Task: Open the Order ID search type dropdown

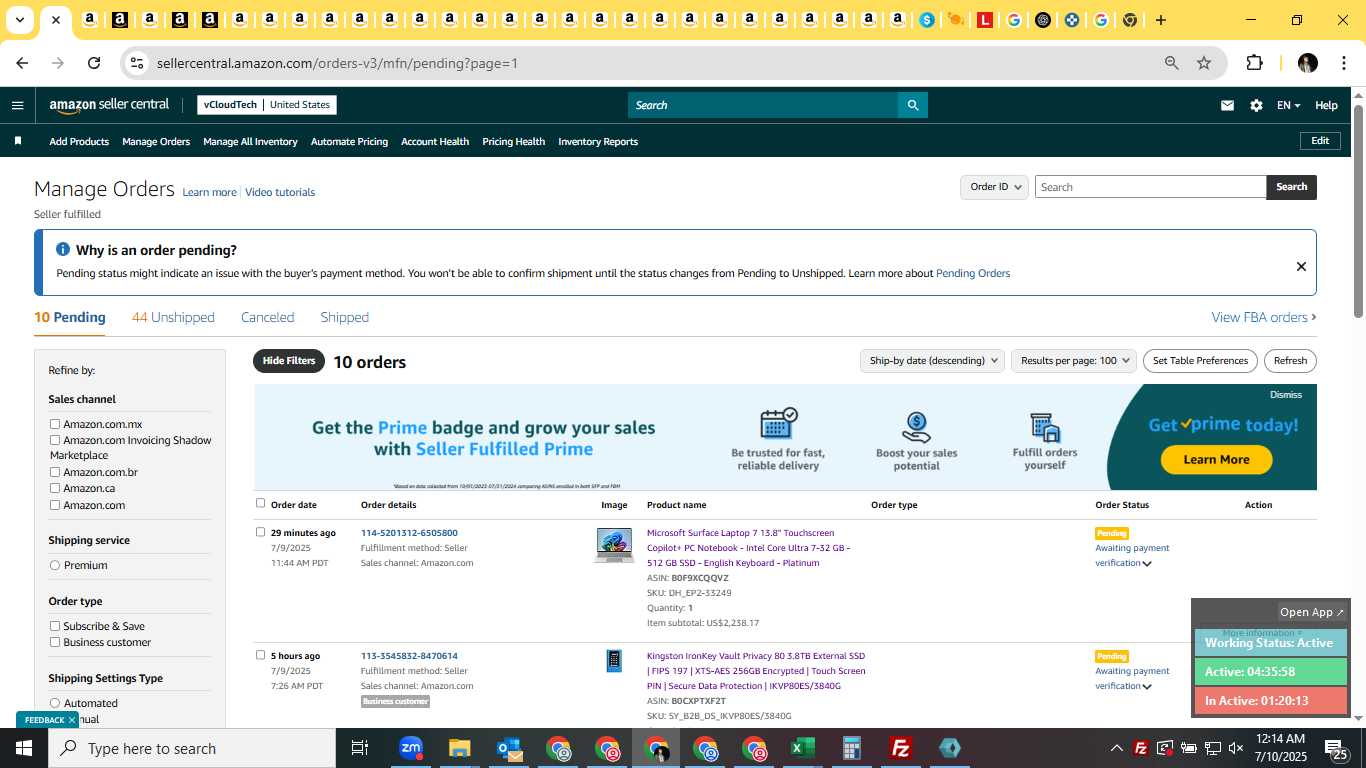Action: click(995, 187)
